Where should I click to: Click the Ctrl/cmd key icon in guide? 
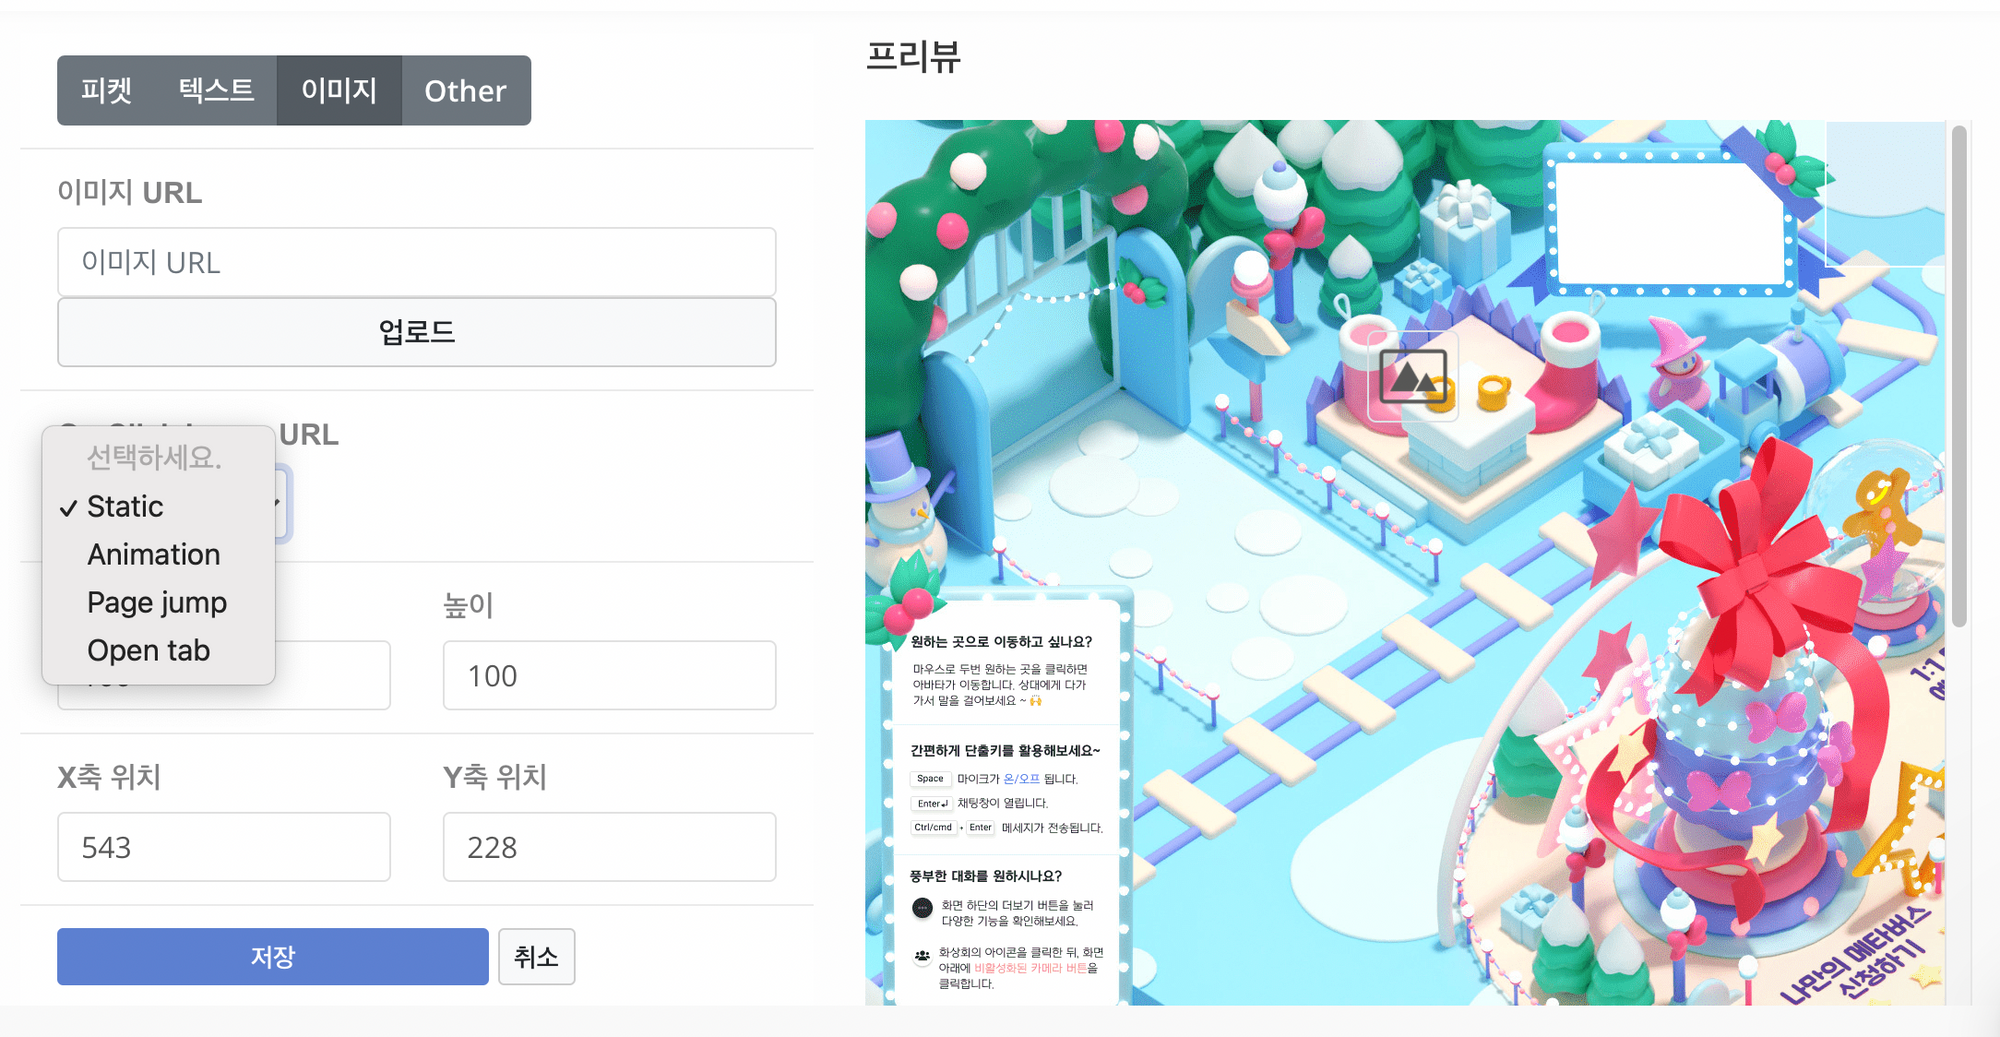[933, 828]
